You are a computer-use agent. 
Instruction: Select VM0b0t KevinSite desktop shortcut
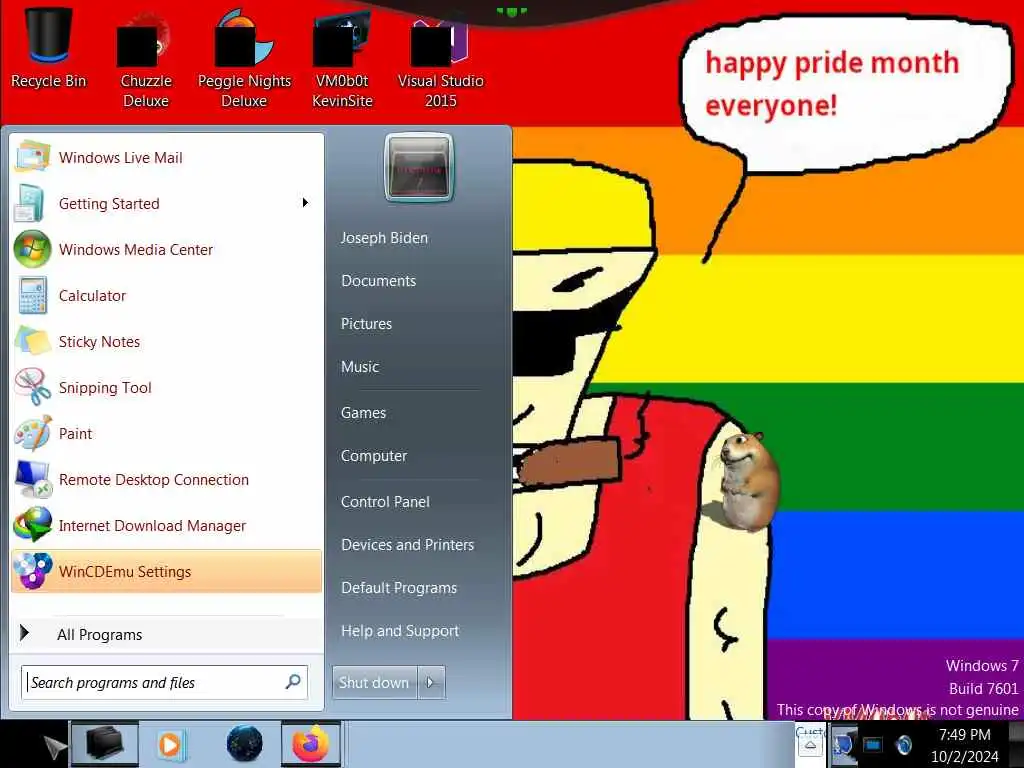(342, 60)
